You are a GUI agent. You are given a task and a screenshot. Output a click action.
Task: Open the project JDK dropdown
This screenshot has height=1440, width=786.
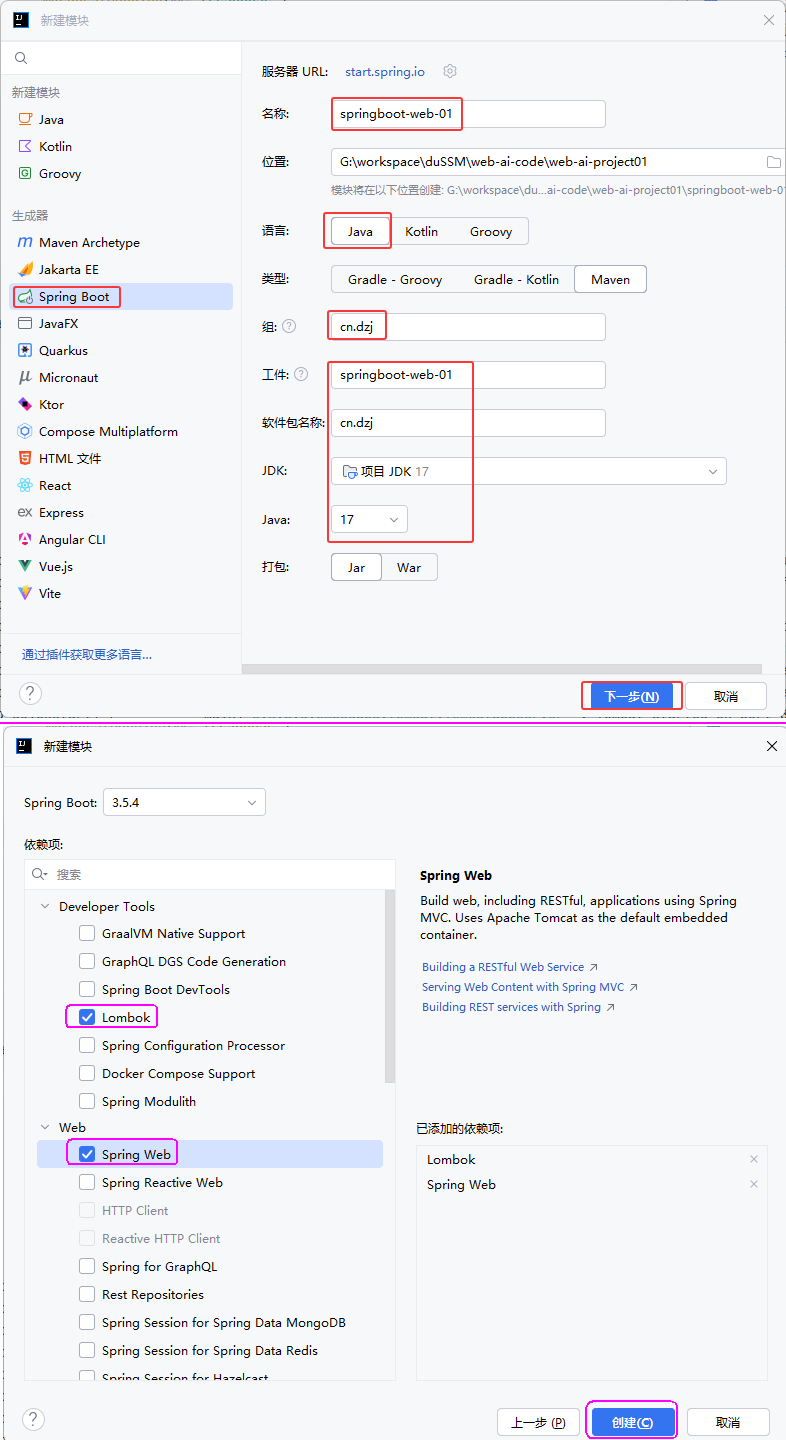pos(528,472)
